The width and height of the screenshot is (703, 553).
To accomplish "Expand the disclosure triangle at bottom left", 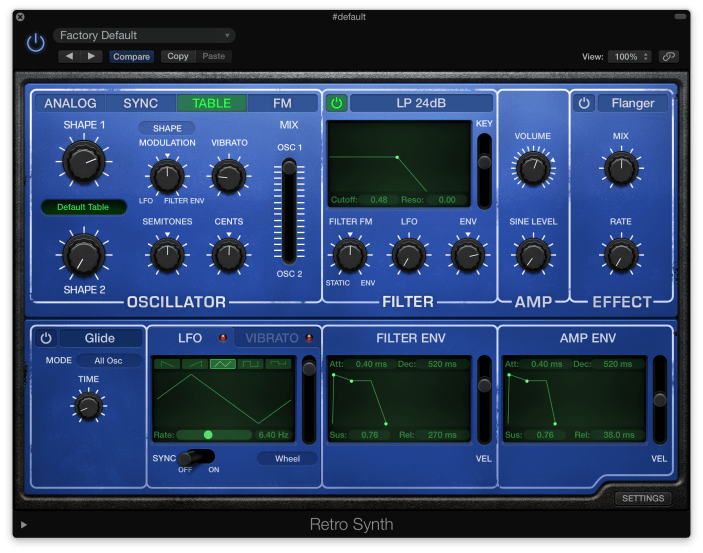I will click(24, 525).
